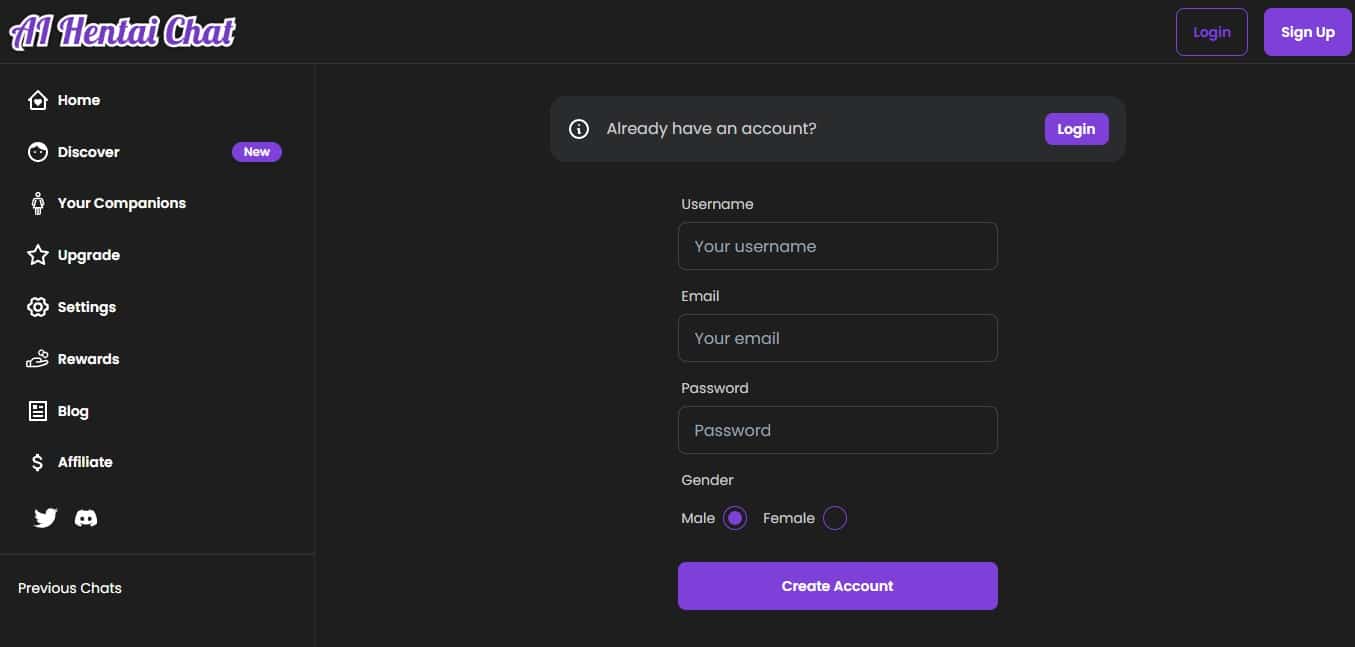Focus the Your username field
This screenshot has width=1355, height=647.
838,246
